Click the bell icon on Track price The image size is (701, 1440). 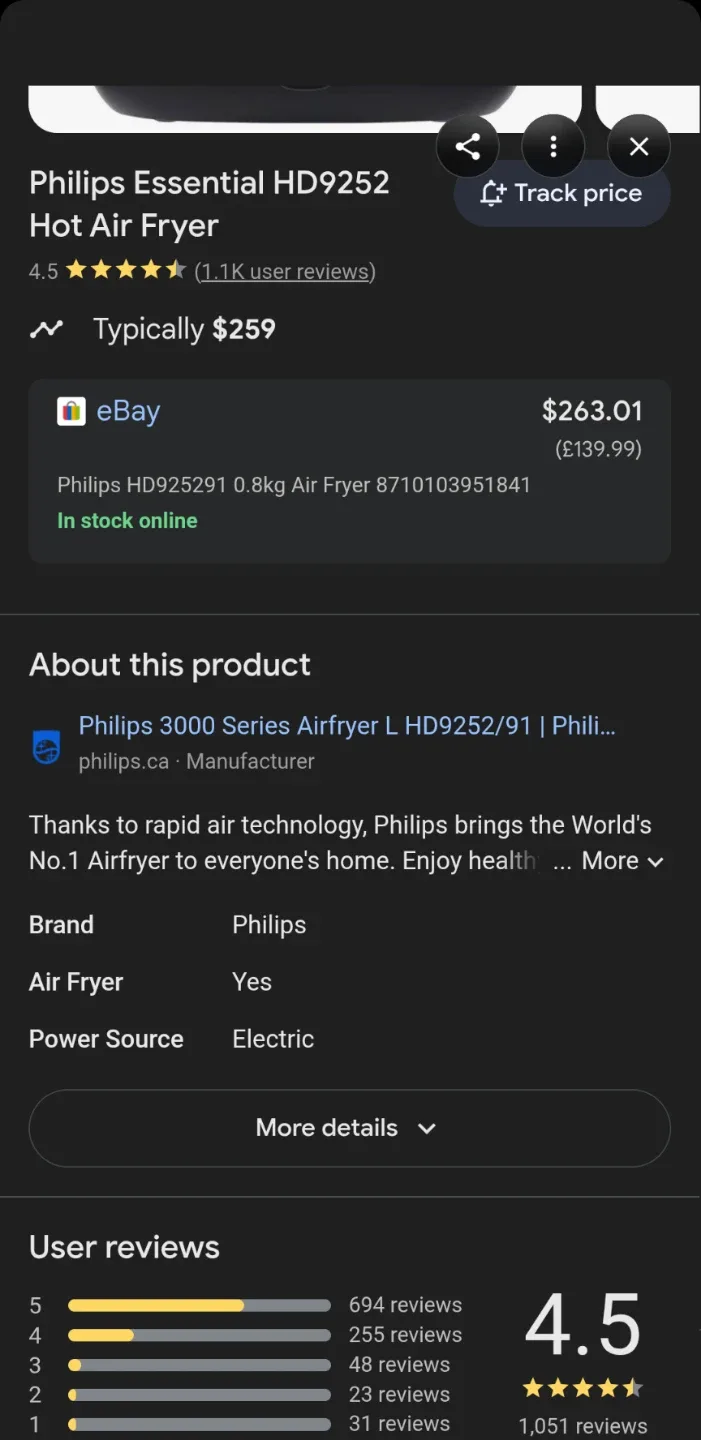pyautogui.click(x=492, y=193)
